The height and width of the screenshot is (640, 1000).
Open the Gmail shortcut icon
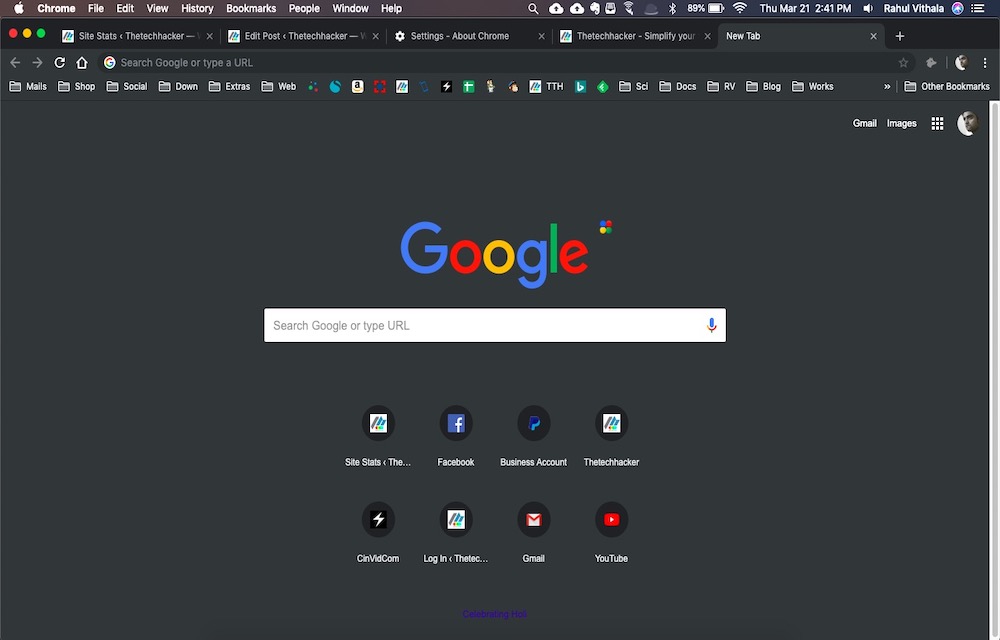click(x=533, y=519)
